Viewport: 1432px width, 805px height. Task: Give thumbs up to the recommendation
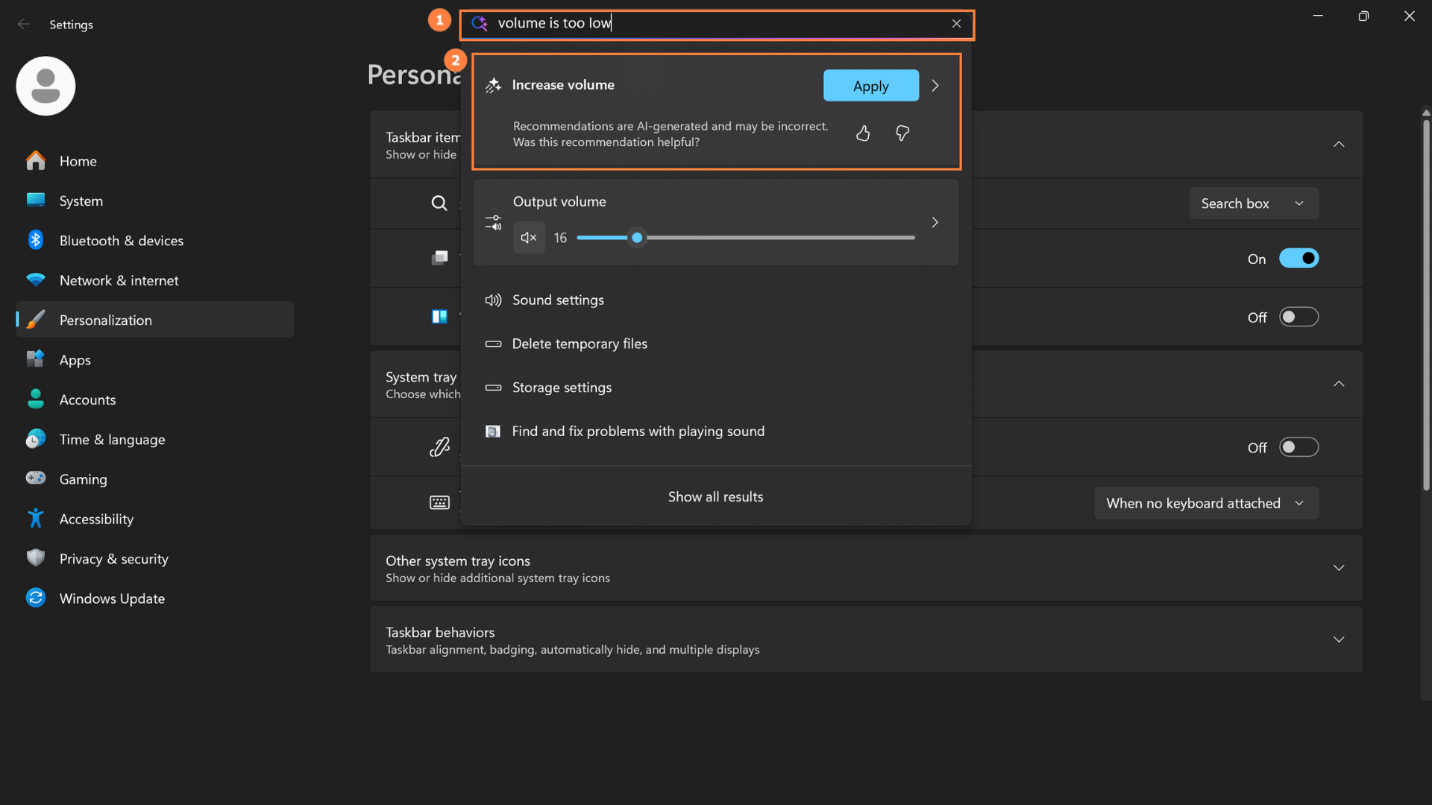[x=863, y=133]
